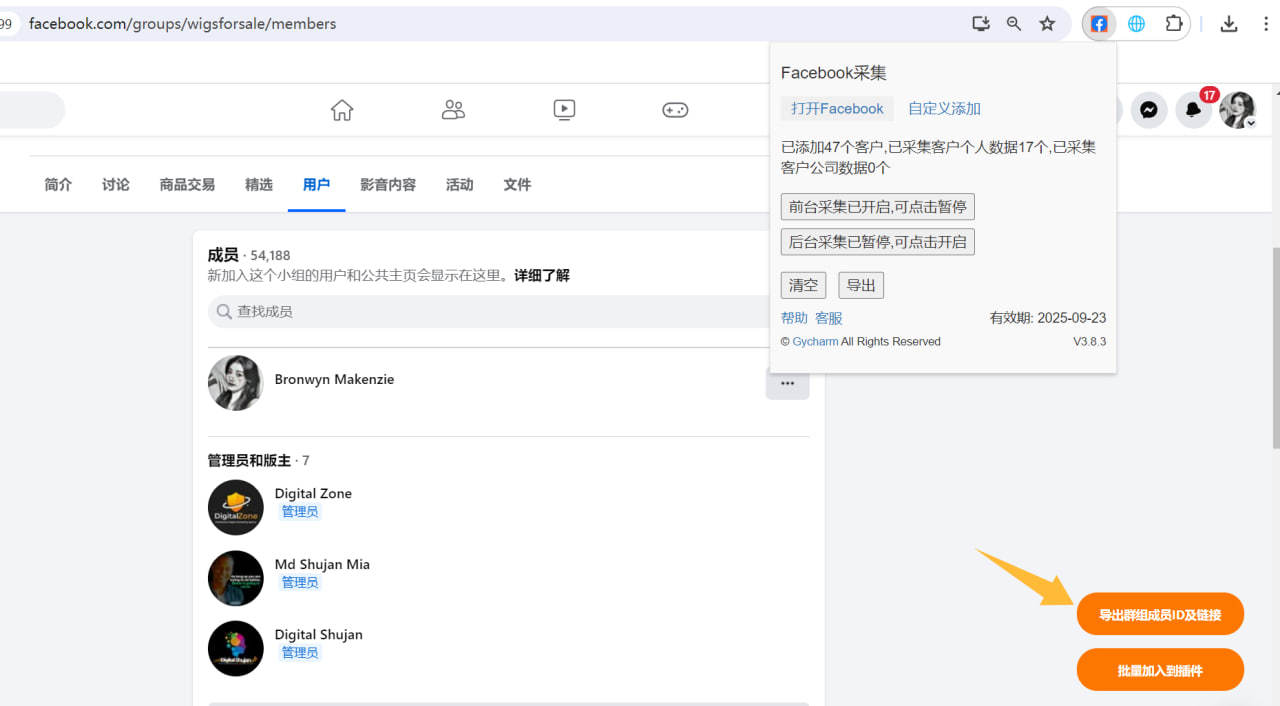
Task: Bookmark this page with star icon
Action: pos(1047,24)
